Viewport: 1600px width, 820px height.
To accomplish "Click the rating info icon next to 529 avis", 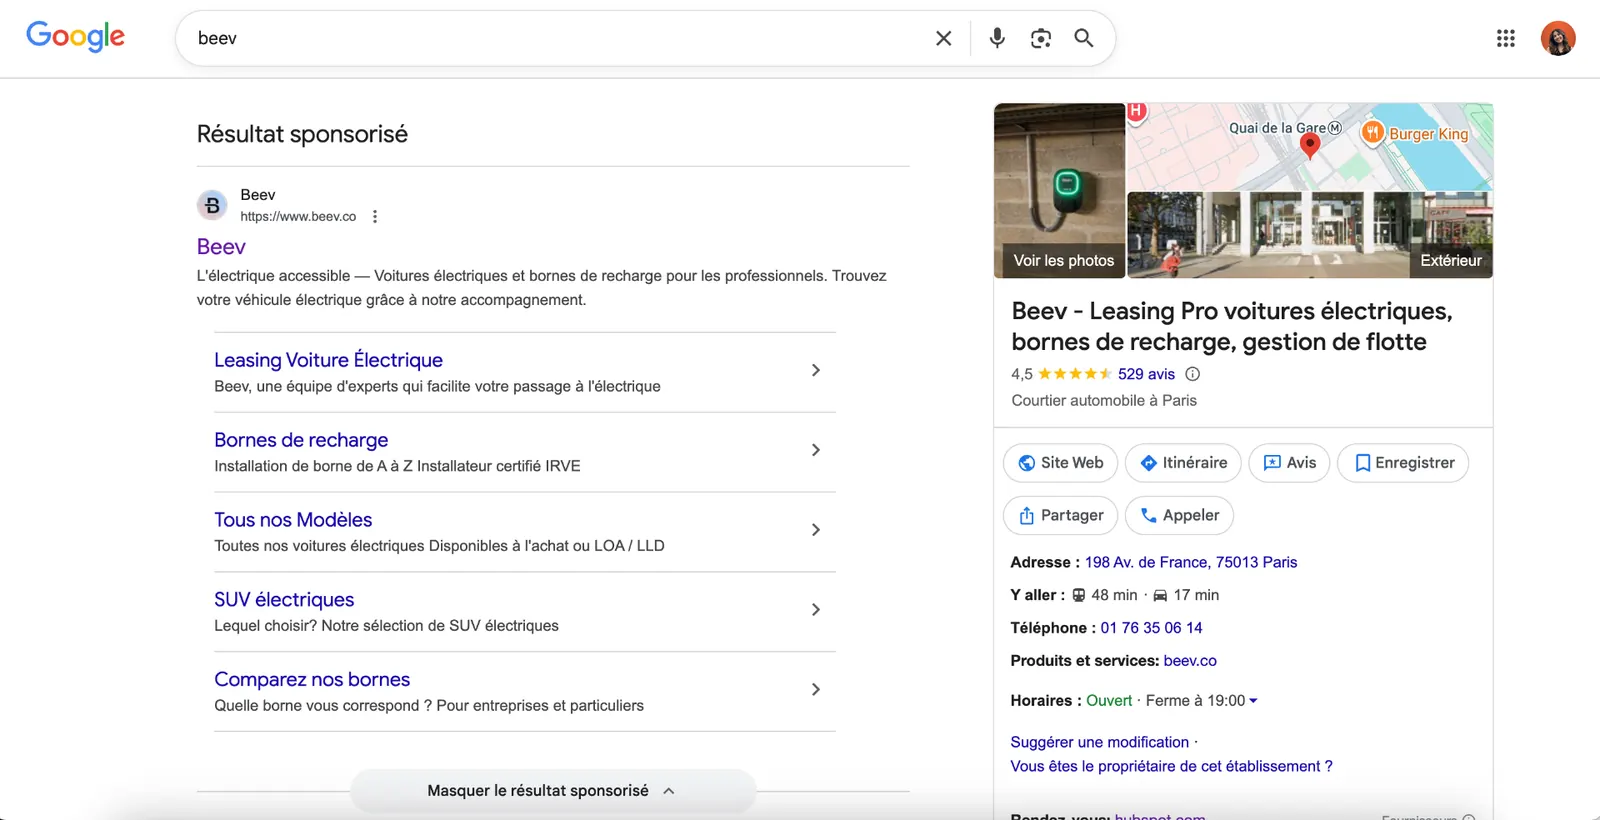I will pyautogui.click(x=1193, y=374).
